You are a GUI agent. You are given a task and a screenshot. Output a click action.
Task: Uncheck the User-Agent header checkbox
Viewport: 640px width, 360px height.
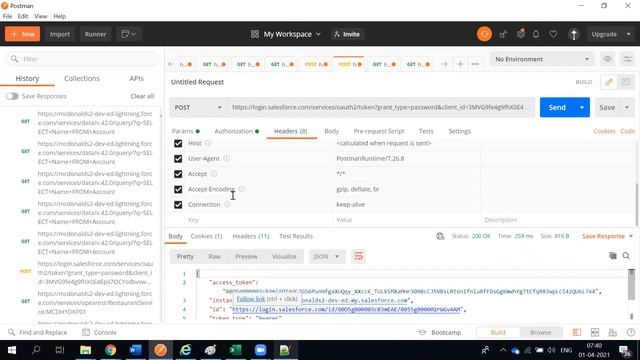178,158
